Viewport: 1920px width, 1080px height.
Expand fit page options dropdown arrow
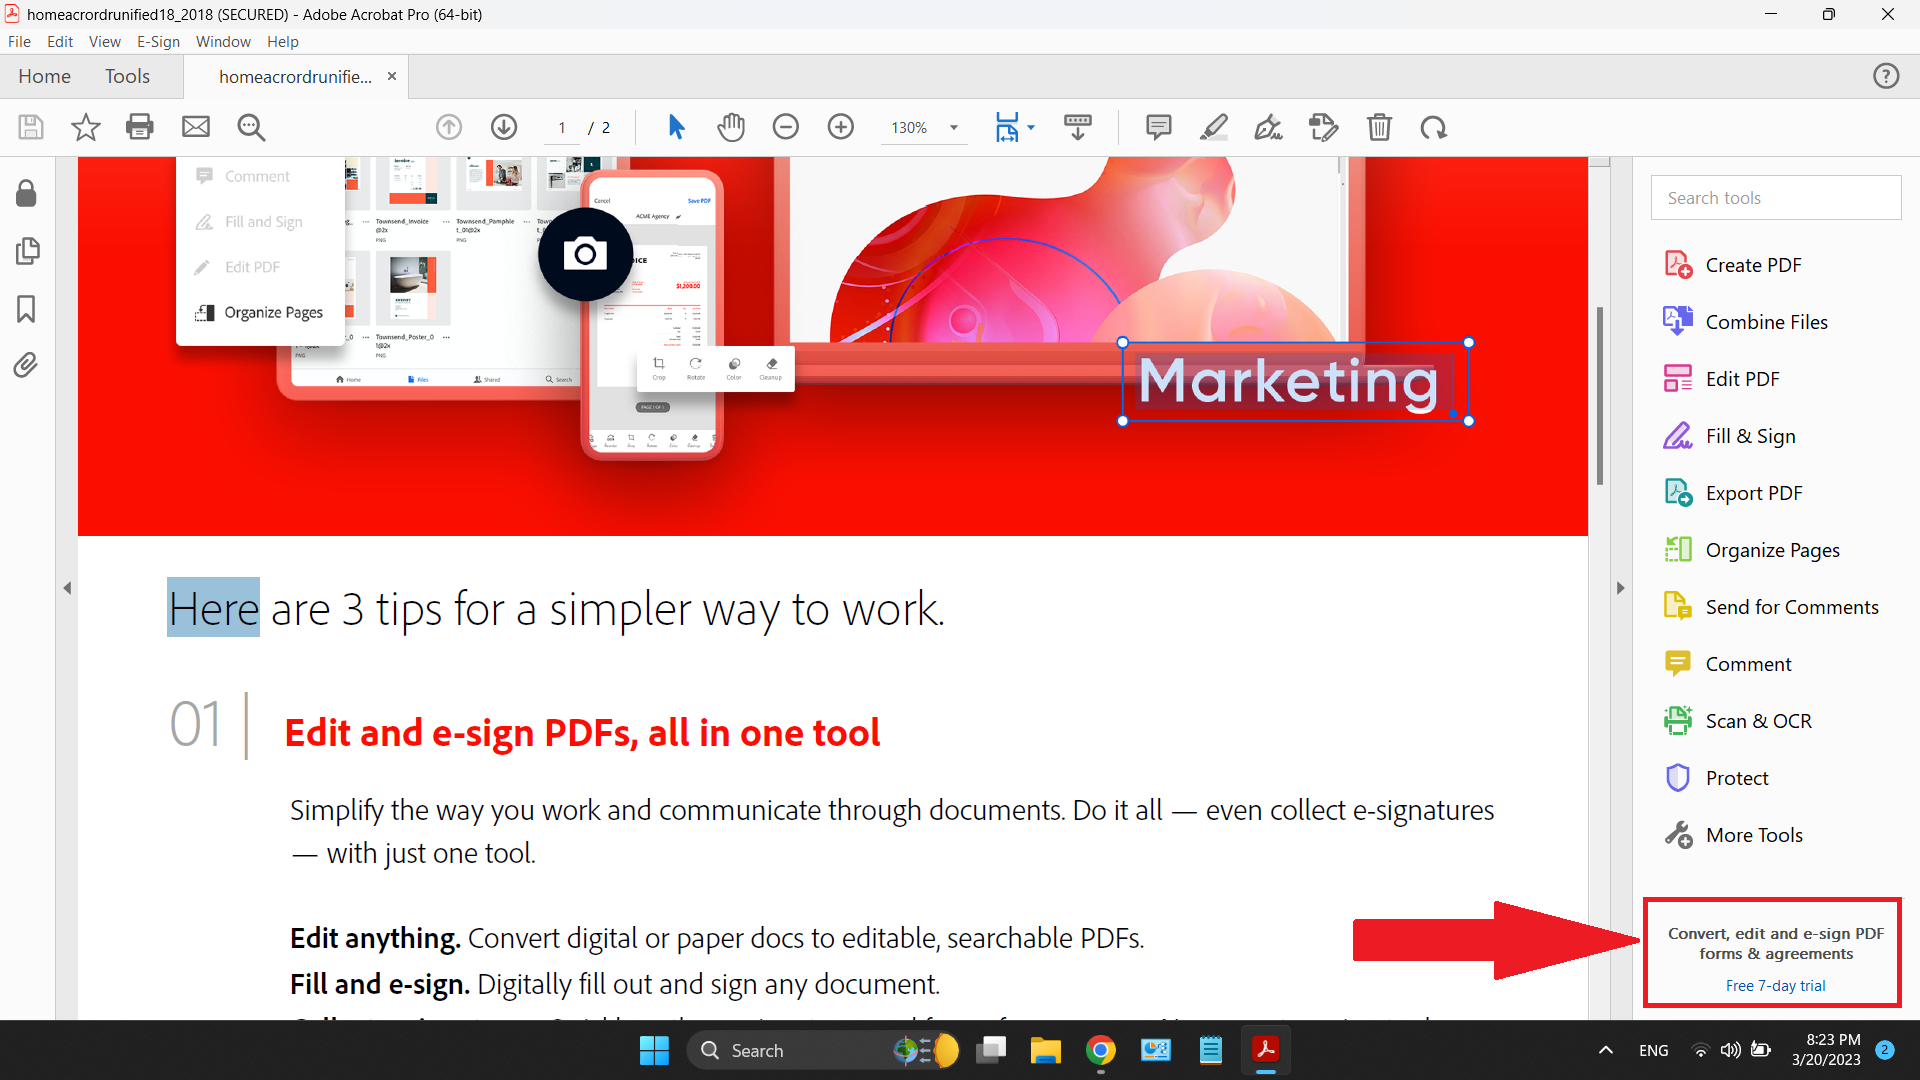[x=1031, y=127]
